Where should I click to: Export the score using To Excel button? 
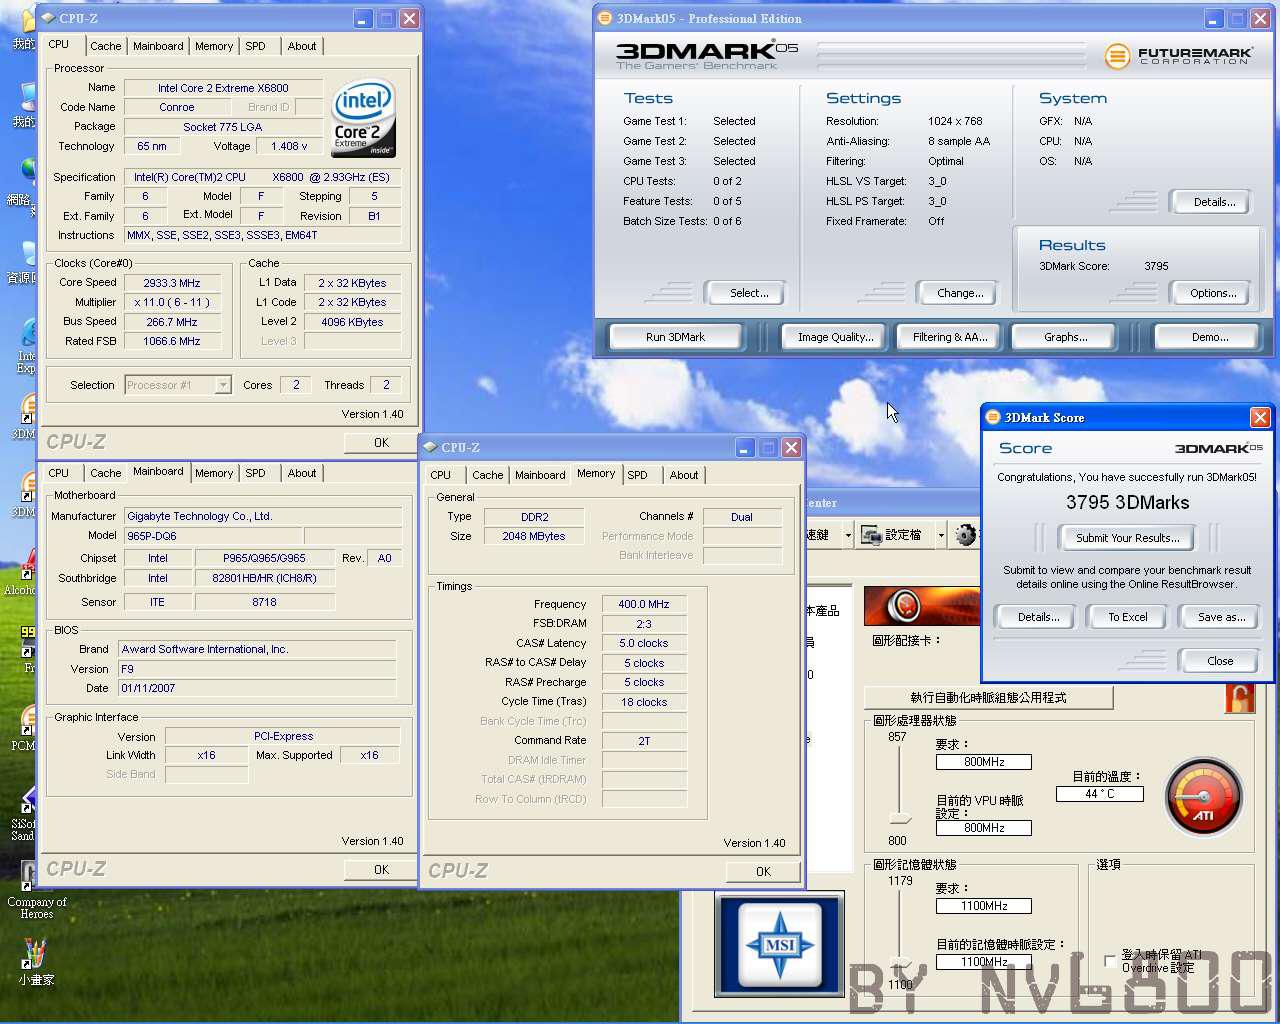point(1127,617)
